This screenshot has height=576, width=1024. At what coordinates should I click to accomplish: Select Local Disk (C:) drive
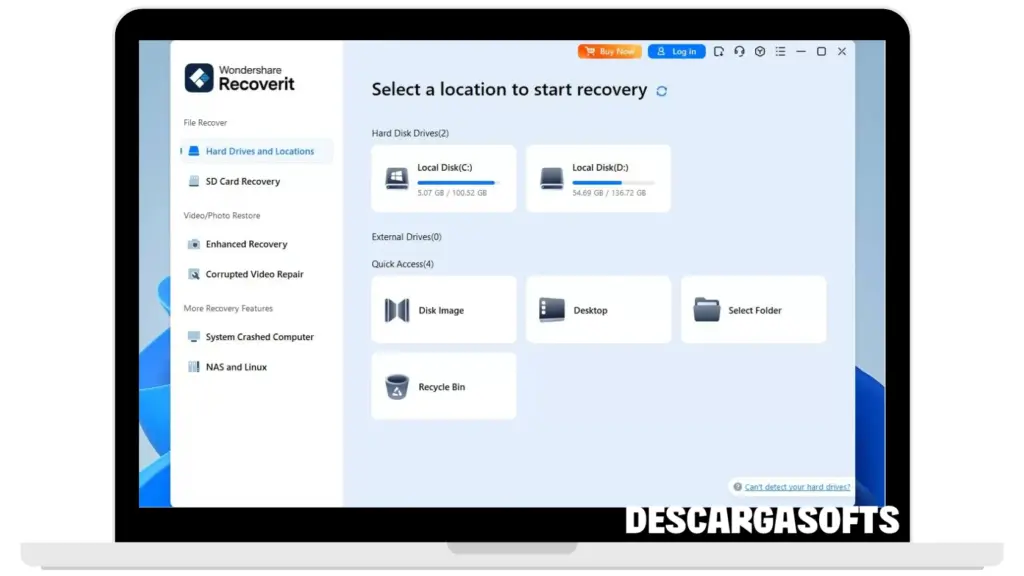tap(443, 178)
